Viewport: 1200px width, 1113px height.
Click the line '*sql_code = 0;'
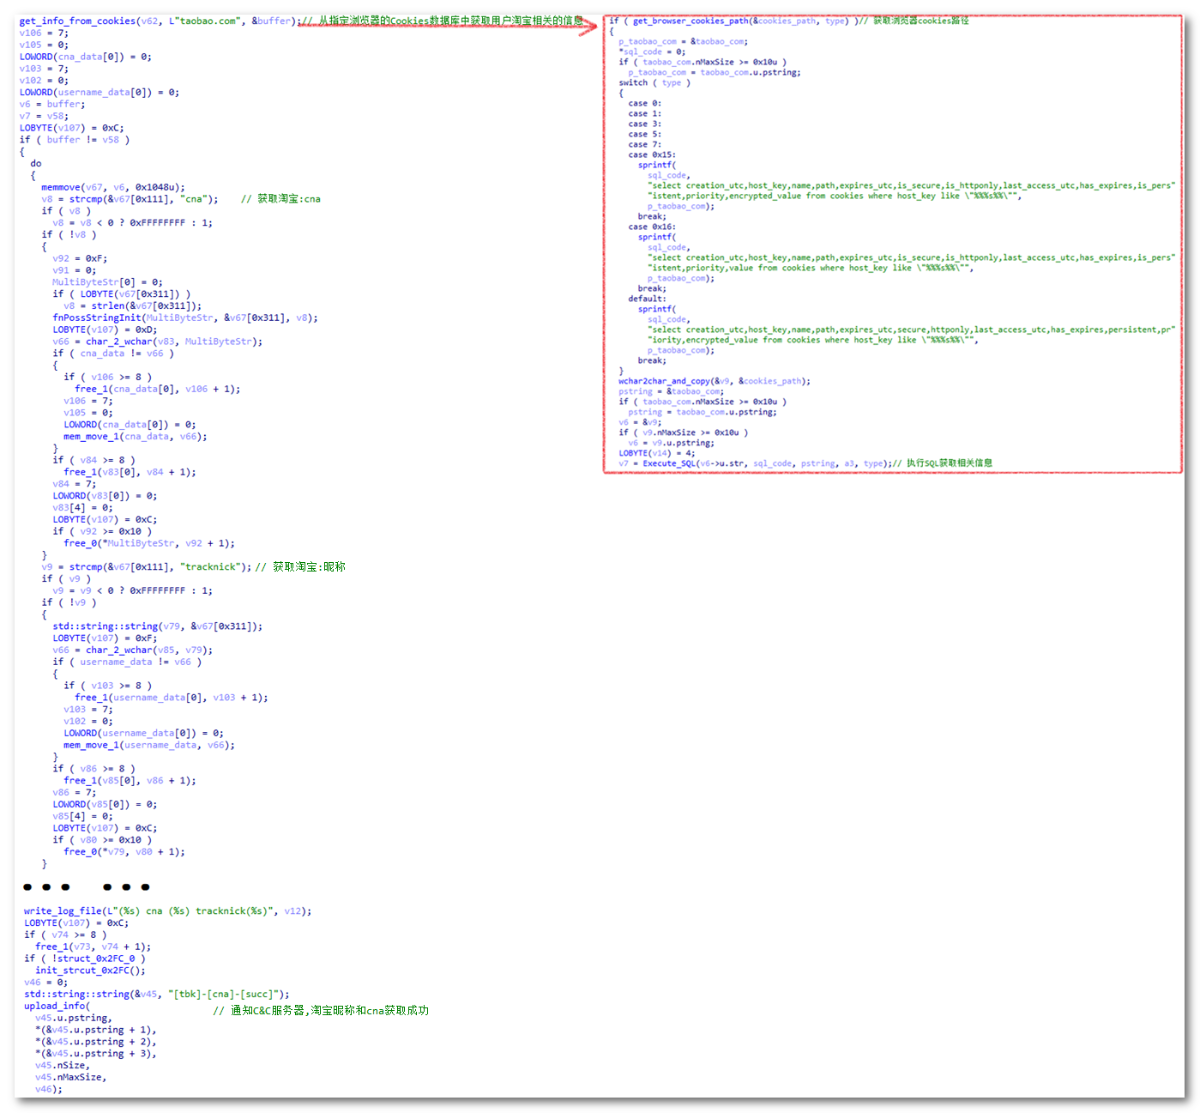[x=652, y=52]
